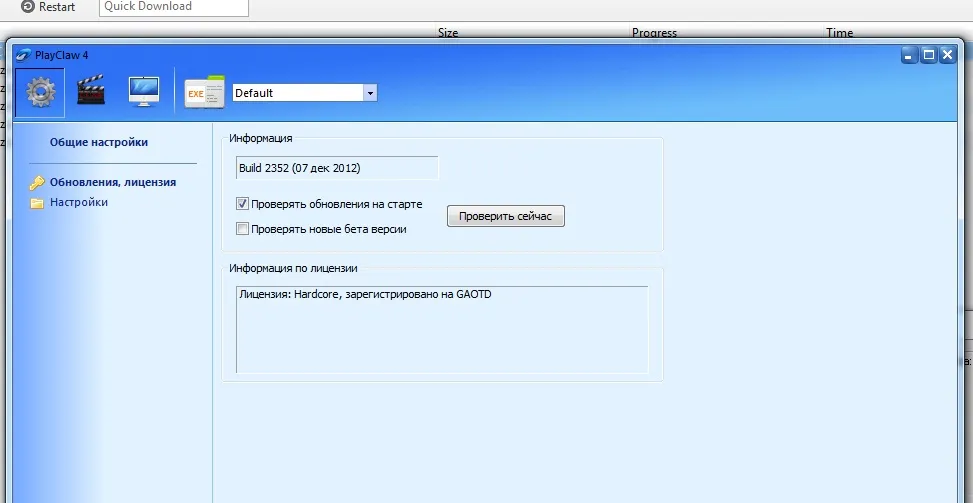Click the Build 2352 version field
The width and height of the screenshot is (973, 503).
pyautogui.click(x=337, y=168)
